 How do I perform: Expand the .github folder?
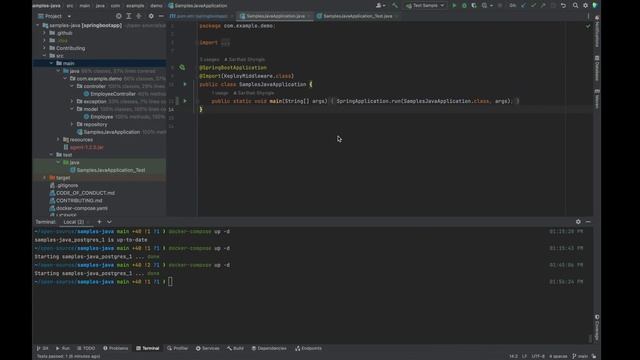[x=44, y=33]
